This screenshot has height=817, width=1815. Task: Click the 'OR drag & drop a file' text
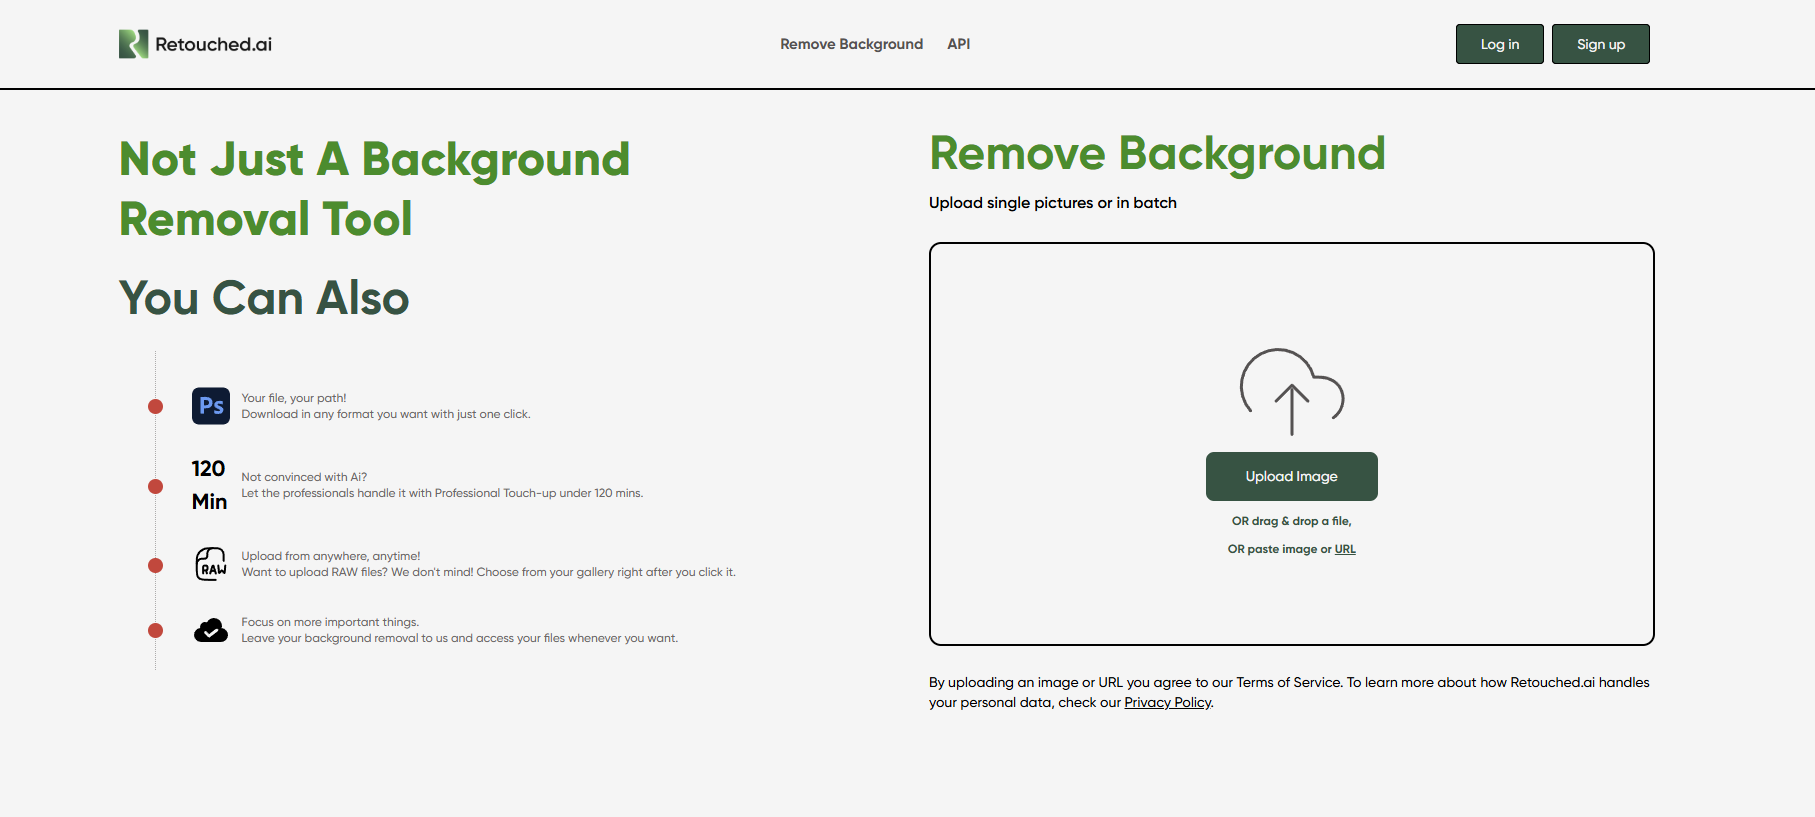(1291, 521)
